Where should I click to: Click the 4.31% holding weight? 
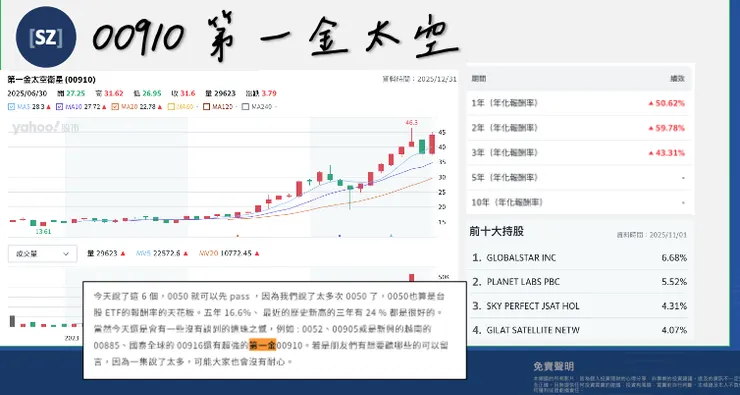(x=674, y=306)
